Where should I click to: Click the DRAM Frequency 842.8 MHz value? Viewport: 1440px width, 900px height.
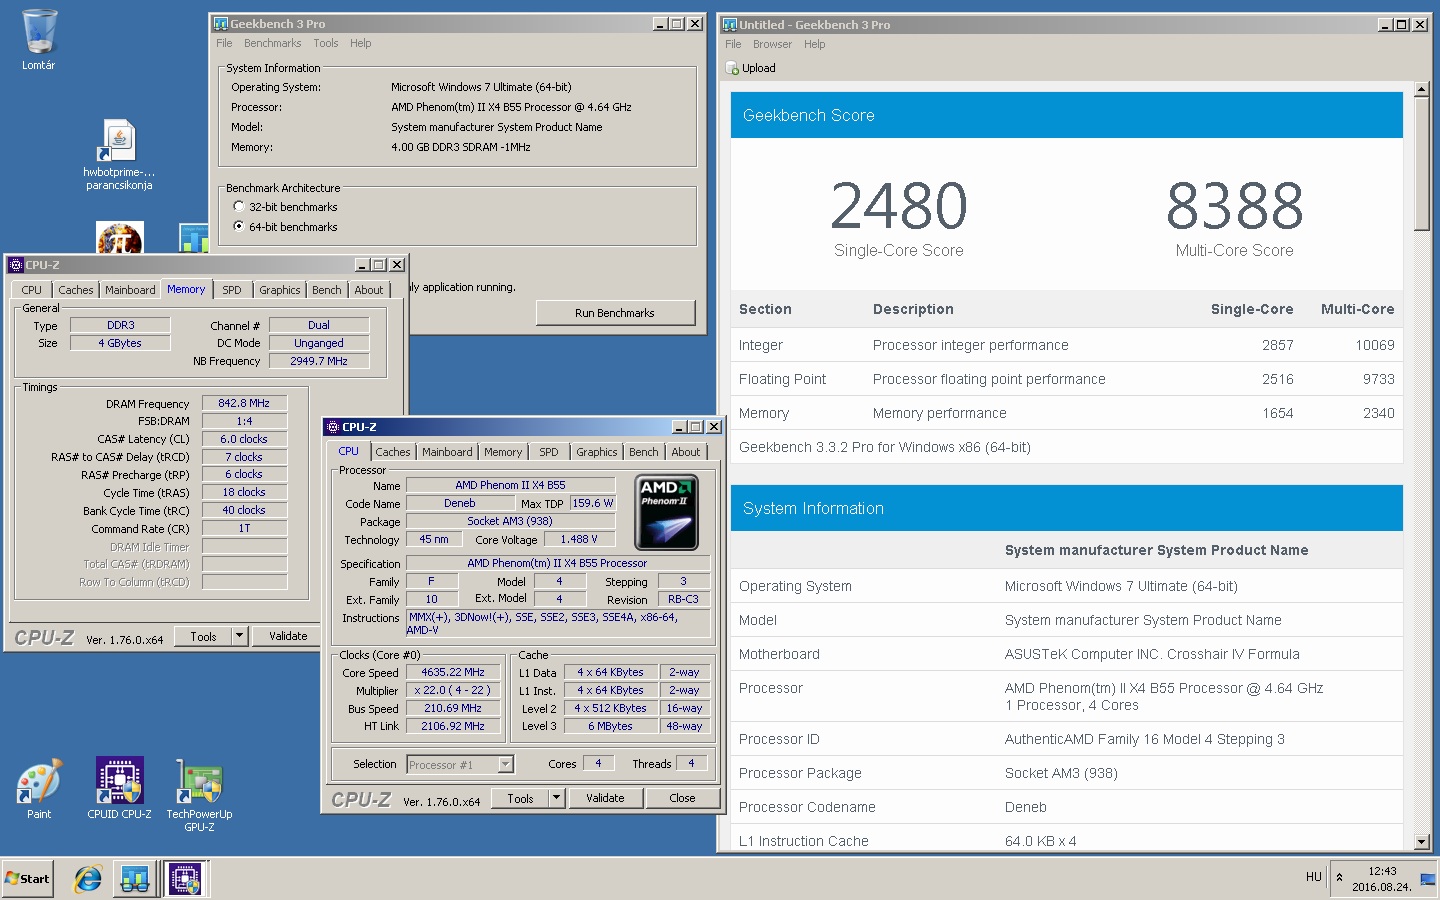(244, 404)
